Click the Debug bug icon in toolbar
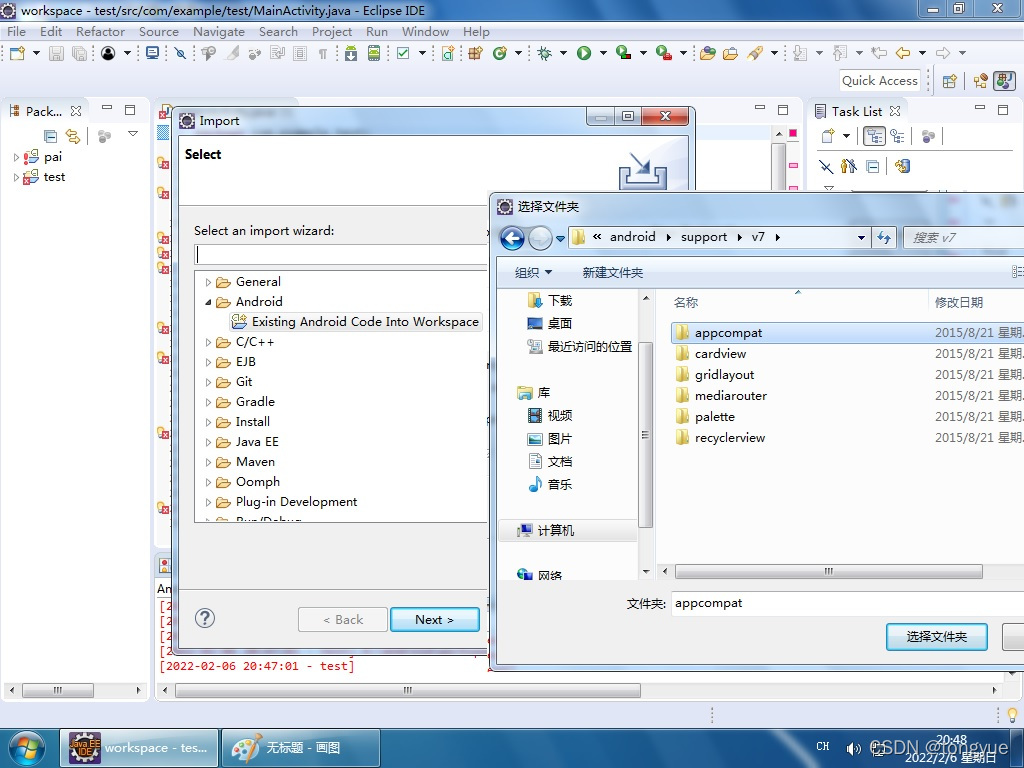The height and width of the screenshot is (768, 1024). click(544, 53)
